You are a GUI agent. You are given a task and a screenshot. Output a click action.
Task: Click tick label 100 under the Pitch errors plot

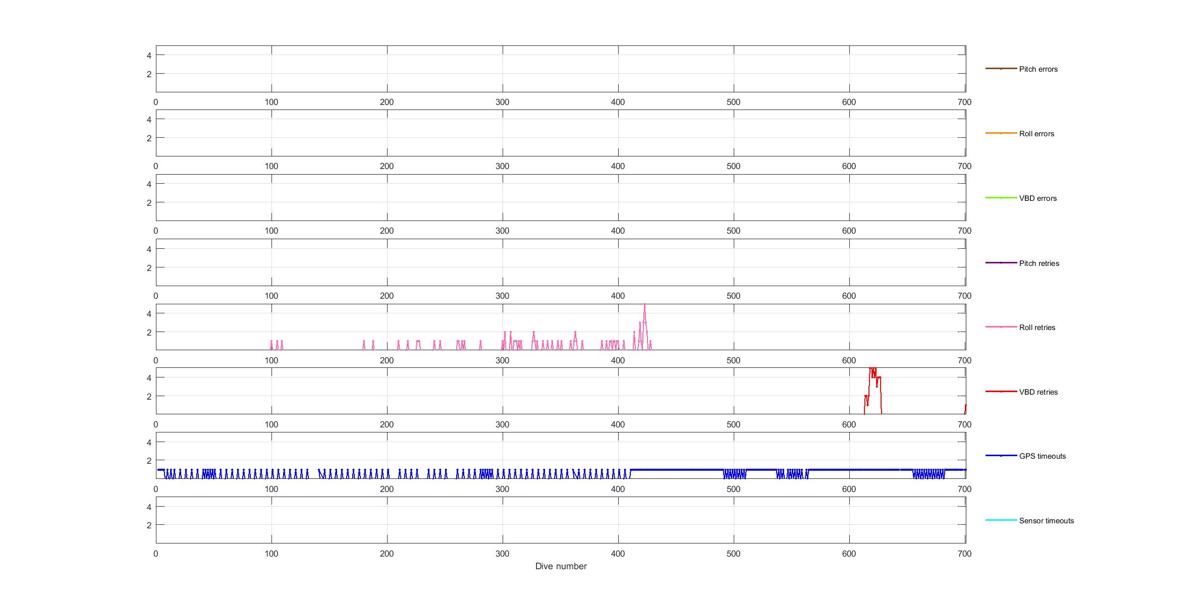tap(271, 102)
